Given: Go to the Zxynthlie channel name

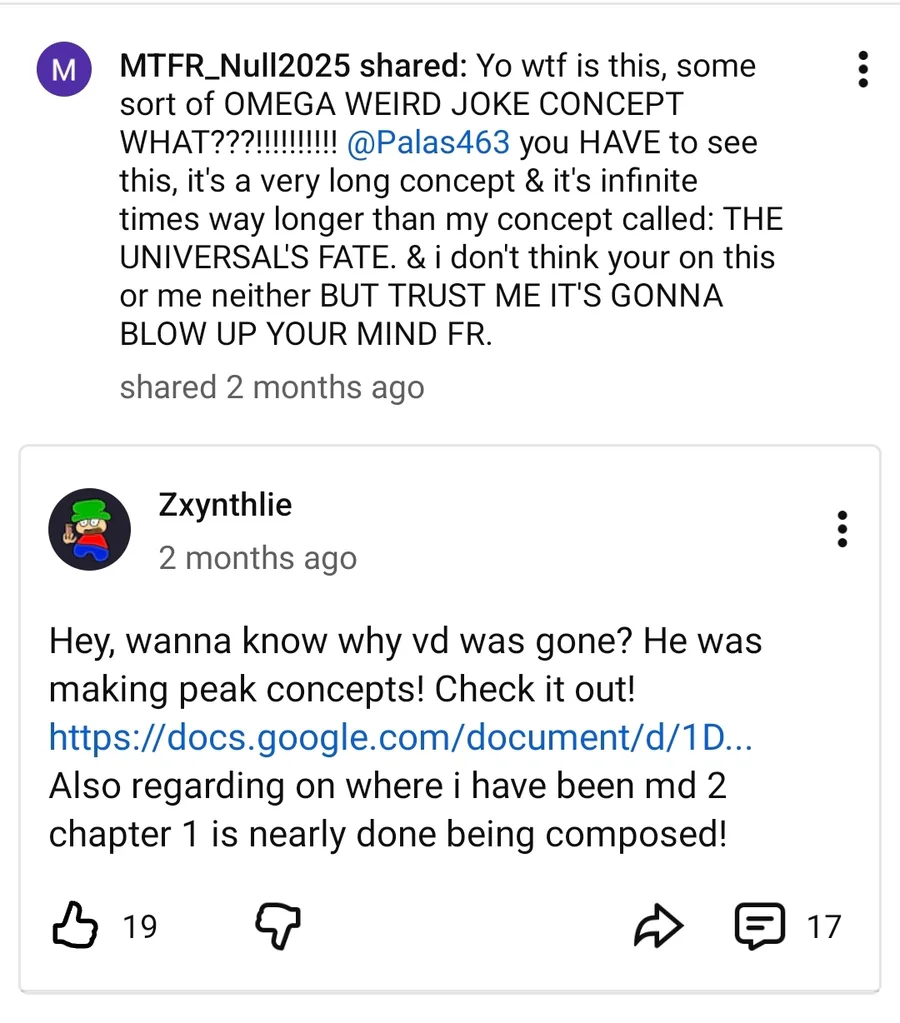Looking at the screenshot, I should [x=225, y=505].
